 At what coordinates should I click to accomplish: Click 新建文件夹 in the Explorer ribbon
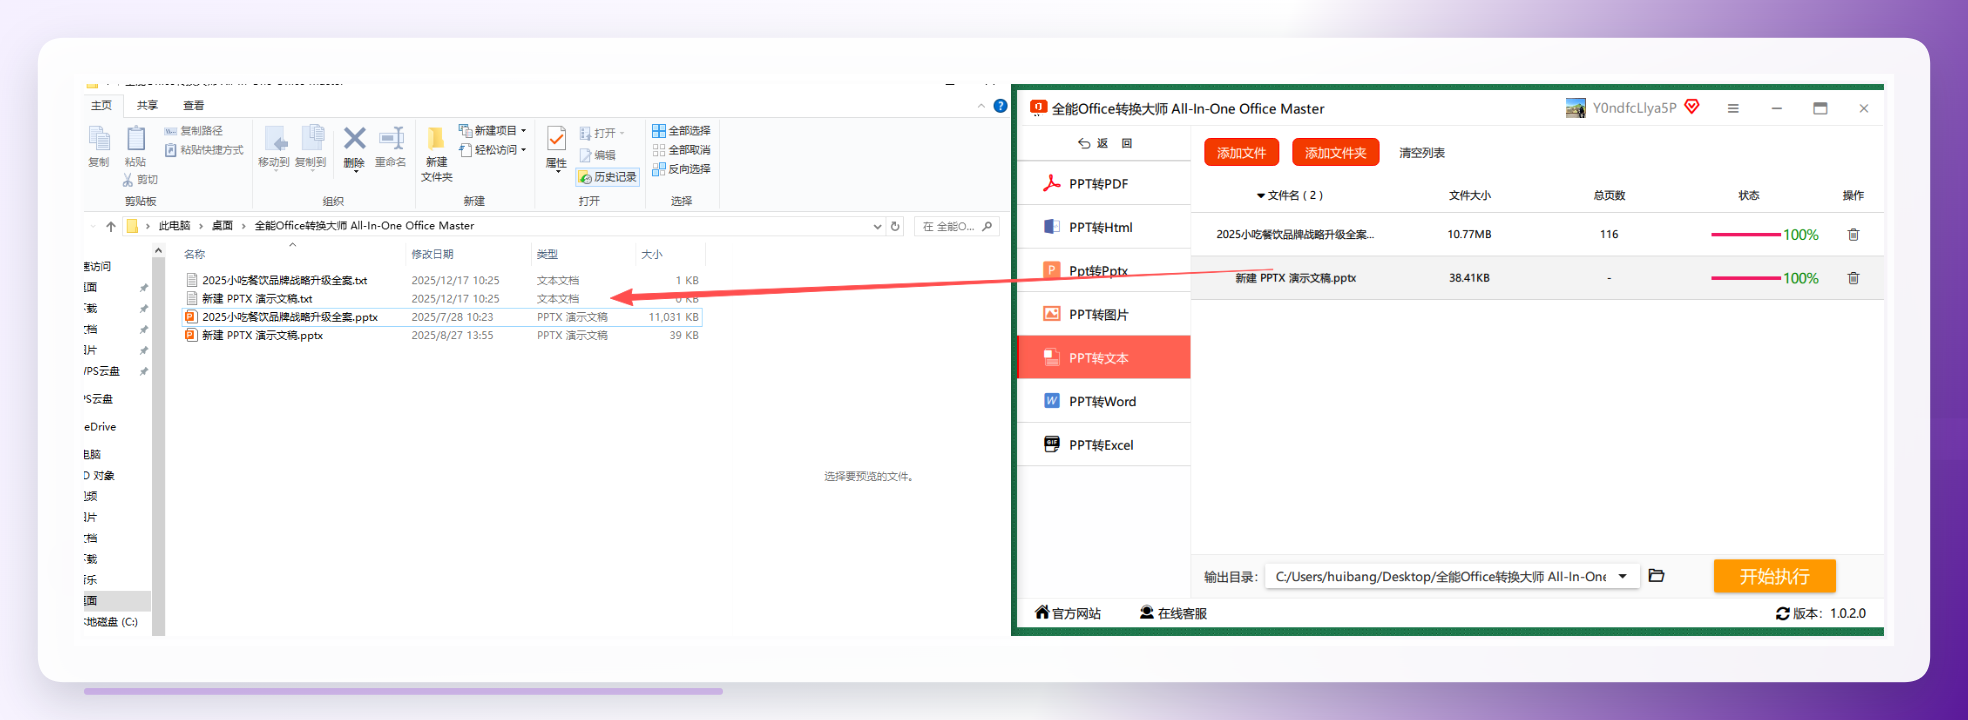436,154
